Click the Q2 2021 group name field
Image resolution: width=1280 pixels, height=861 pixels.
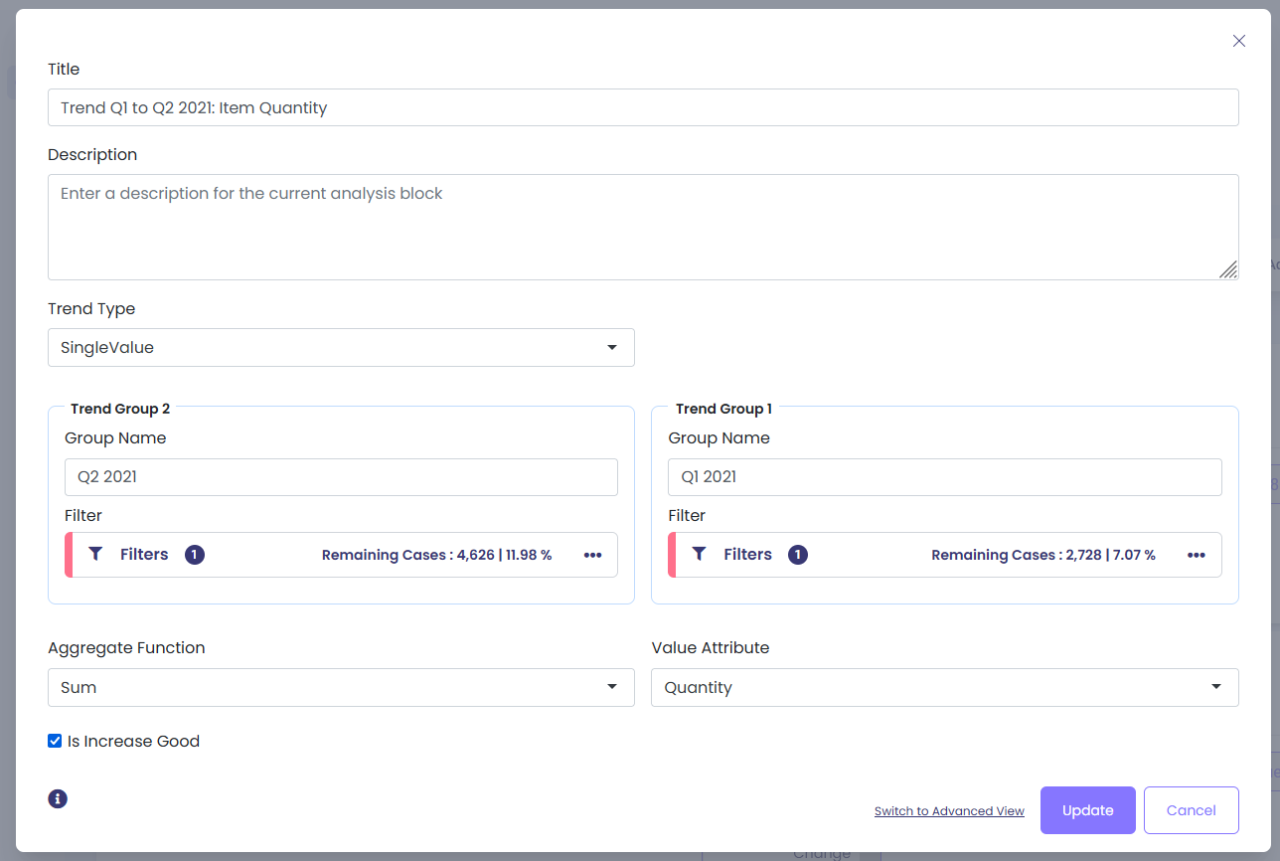click(341, 477)
